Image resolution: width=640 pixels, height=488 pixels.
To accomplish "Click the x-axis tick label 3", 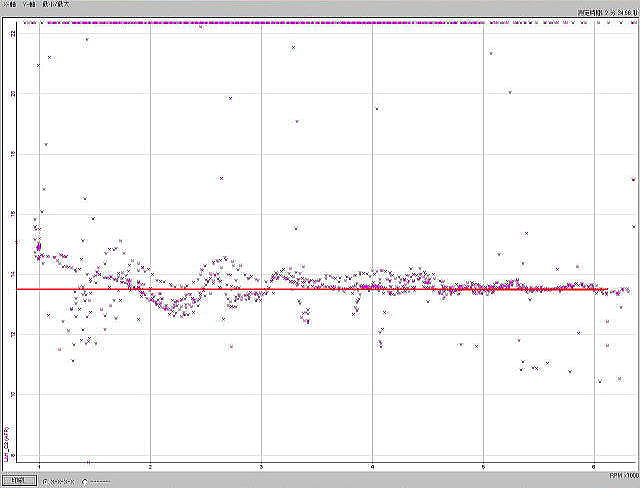I will (261, 467).
